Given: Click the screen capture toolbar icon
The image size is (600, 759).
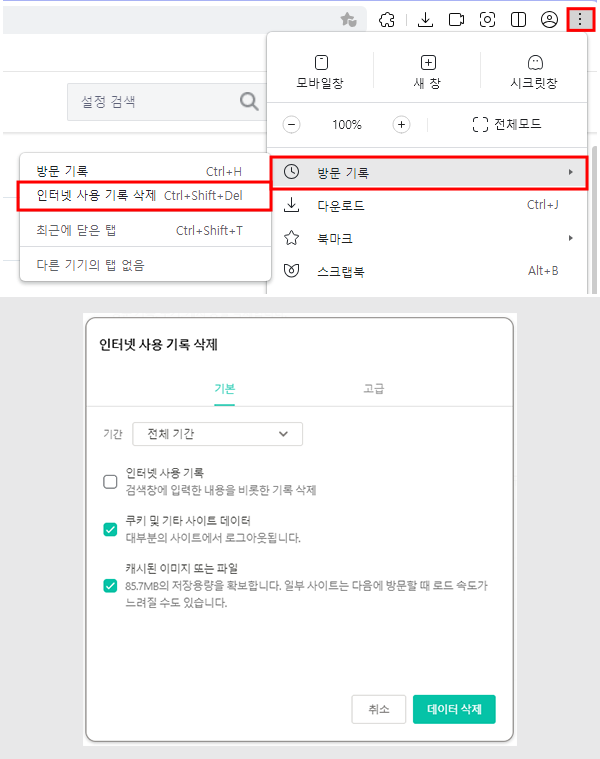Looking at the screenshot, I should 487,20.
